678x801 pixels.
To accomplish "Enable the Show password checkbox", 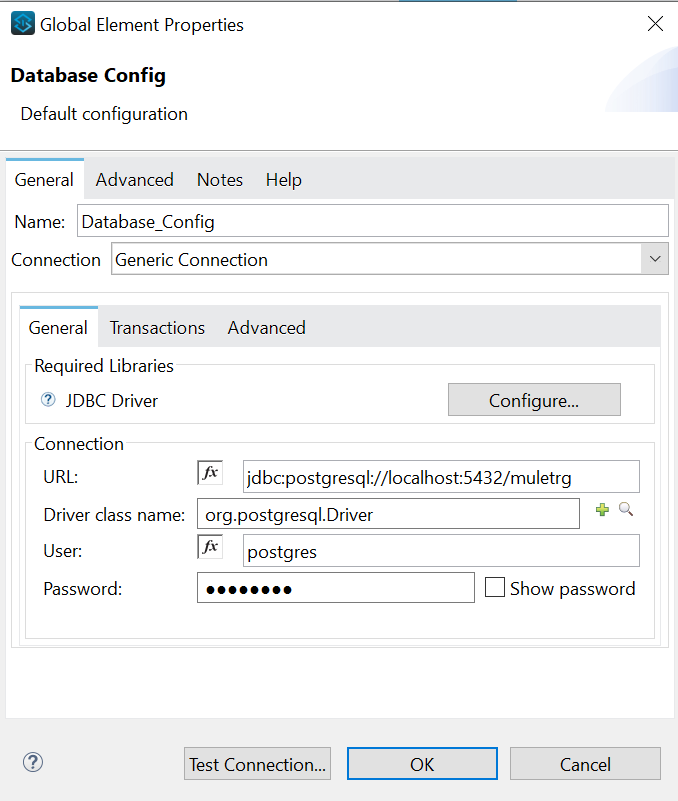I will (495, 587).
